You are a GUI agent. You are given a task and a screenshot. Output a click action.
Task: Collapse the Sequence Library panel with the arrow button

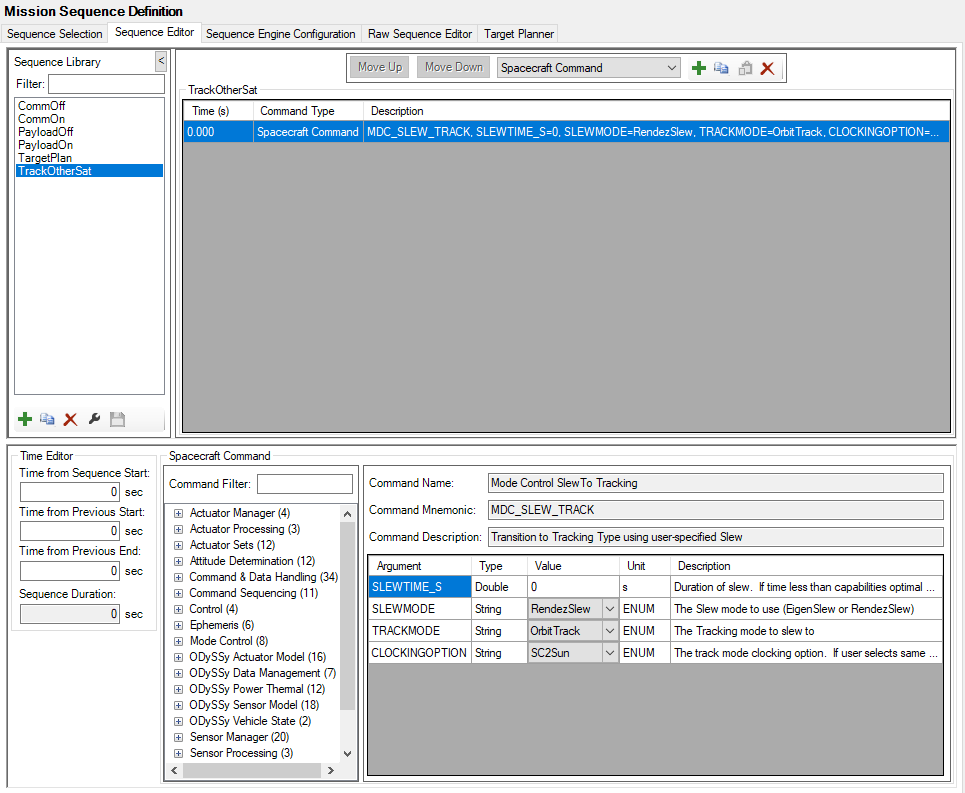[x=159, y=61]
